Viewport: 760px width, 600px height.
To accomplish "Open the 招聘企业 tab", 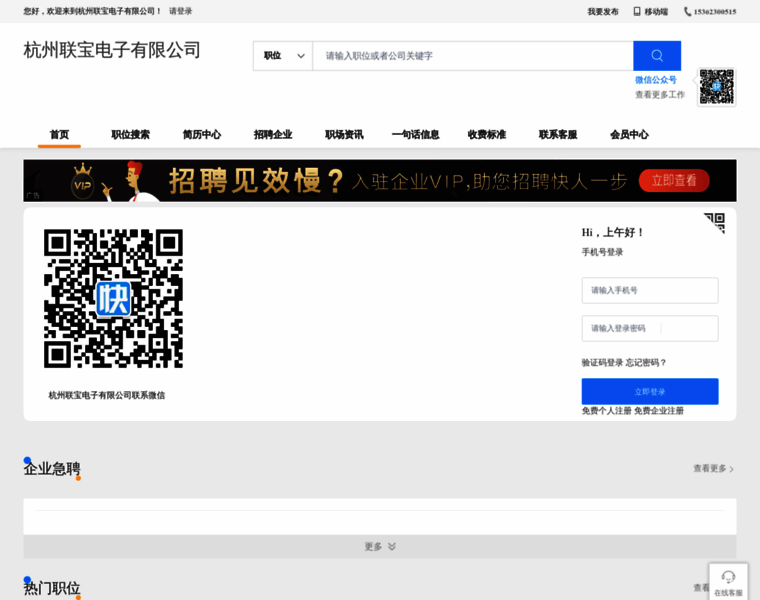I will (273, 134).
